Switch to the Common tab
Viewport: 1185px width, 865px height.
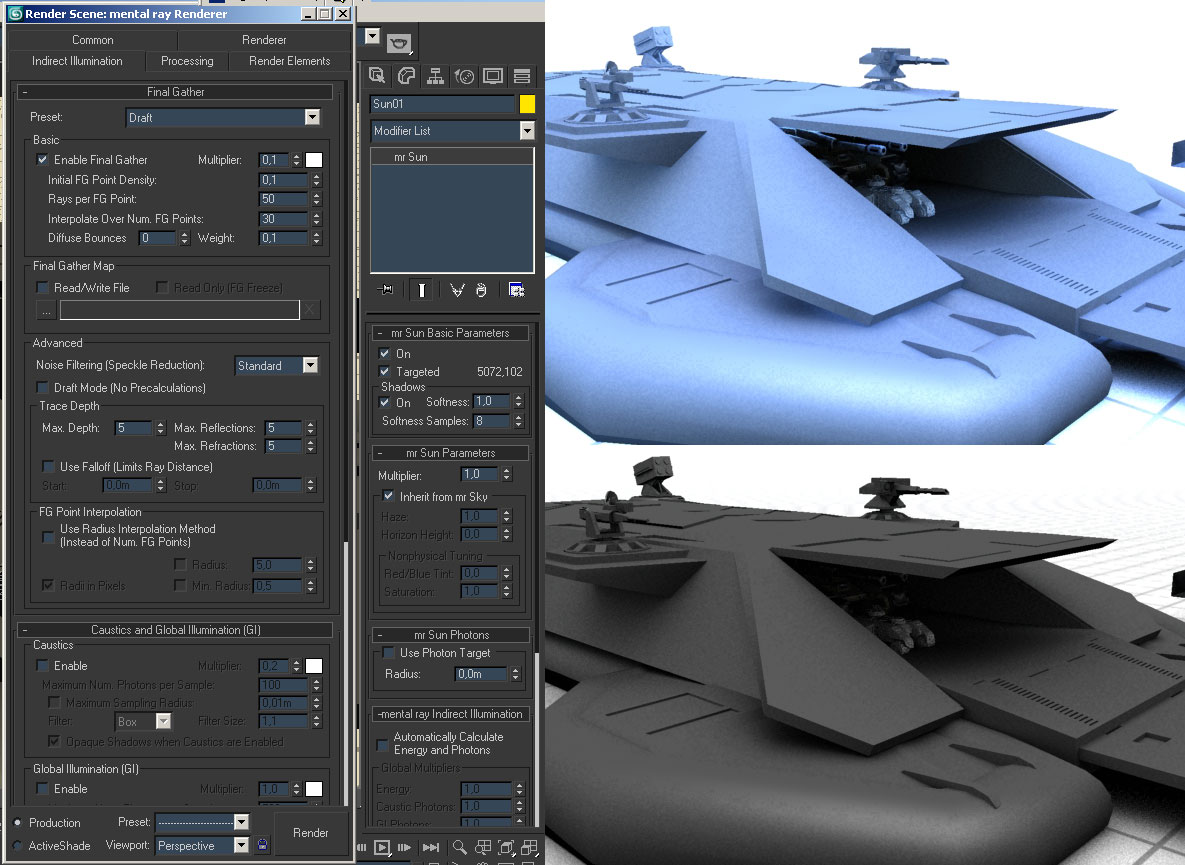pos(92,39)
